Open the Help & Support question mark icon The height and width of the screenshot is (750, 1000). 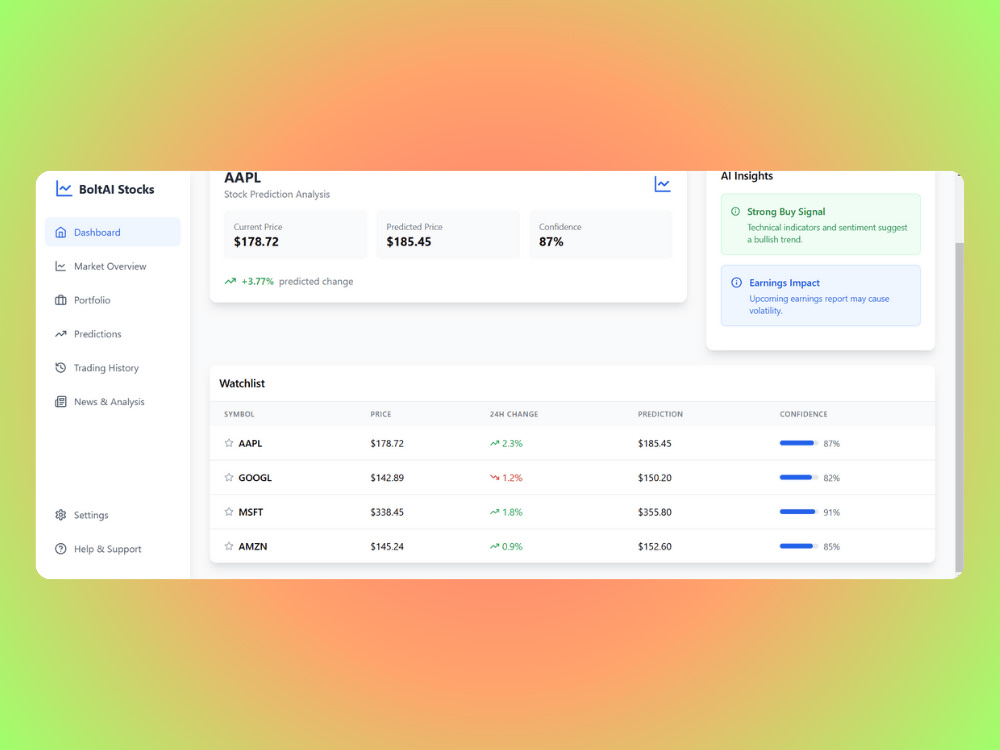tap(61, 548)
